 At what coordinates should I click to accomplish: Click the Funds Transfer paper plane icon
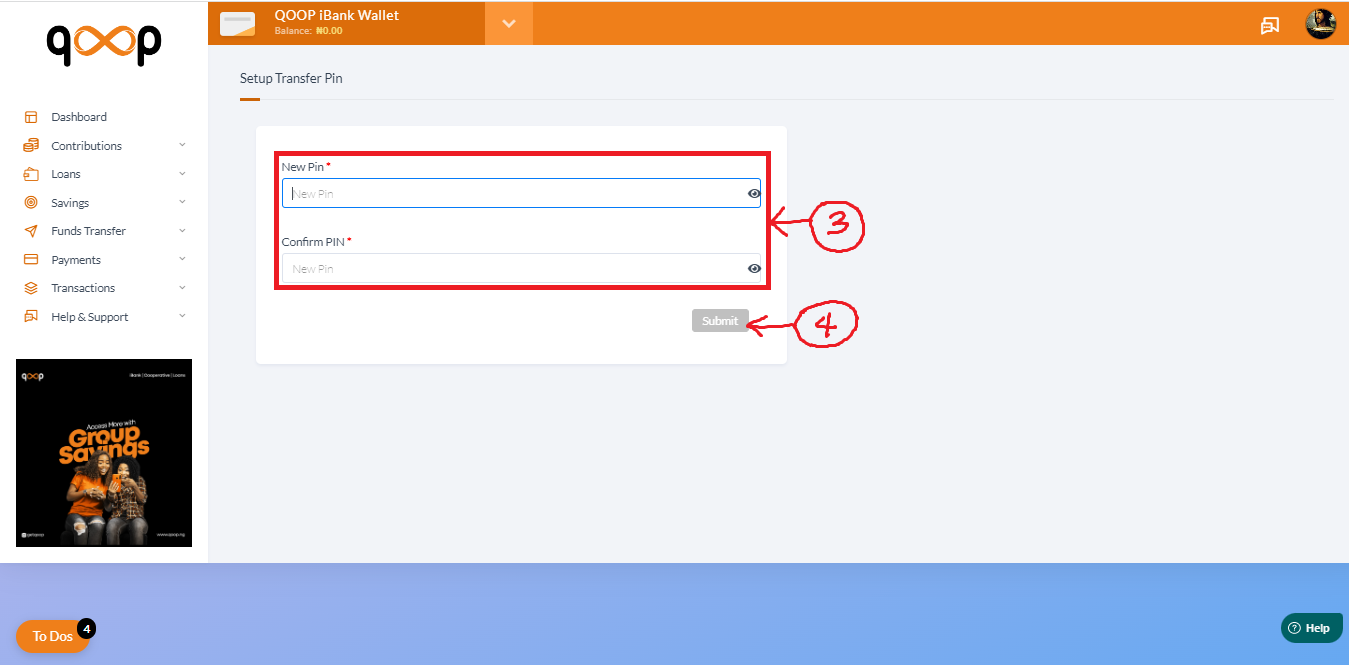[31, 231]
